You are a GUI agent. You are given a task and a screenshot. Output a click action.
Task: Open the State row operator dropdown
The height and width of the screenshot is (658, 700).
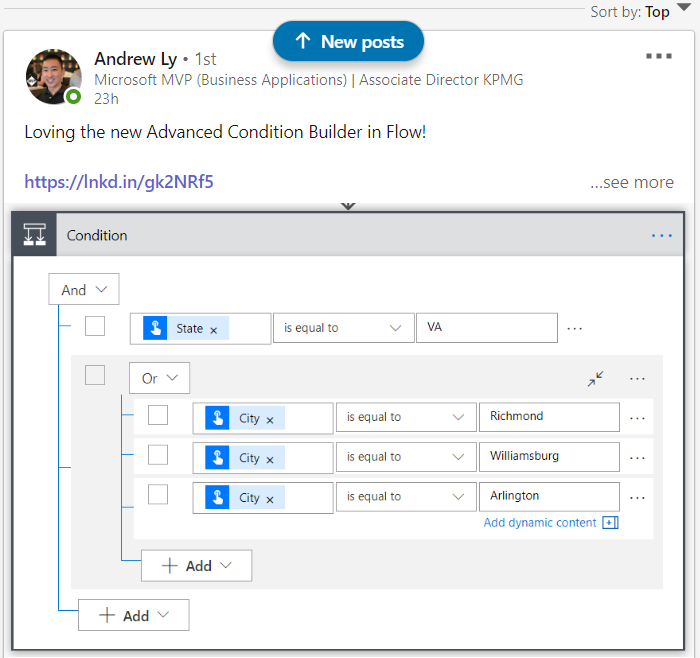pyautogui.click(x=343, y=328)
